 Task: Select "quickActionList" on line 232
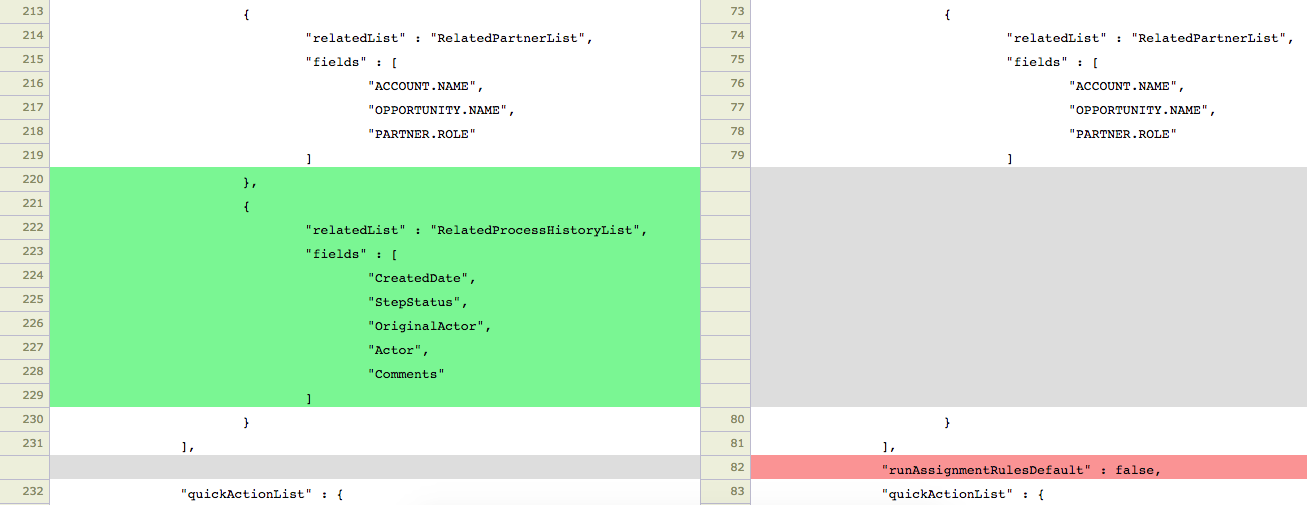click(246, 494)
